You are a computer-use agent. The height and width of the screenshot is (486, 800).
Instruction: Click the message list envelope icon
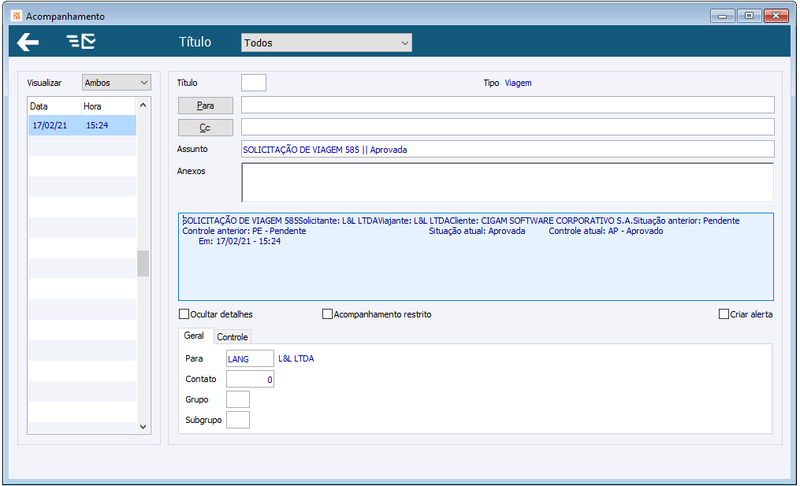[x=81, y=41]
